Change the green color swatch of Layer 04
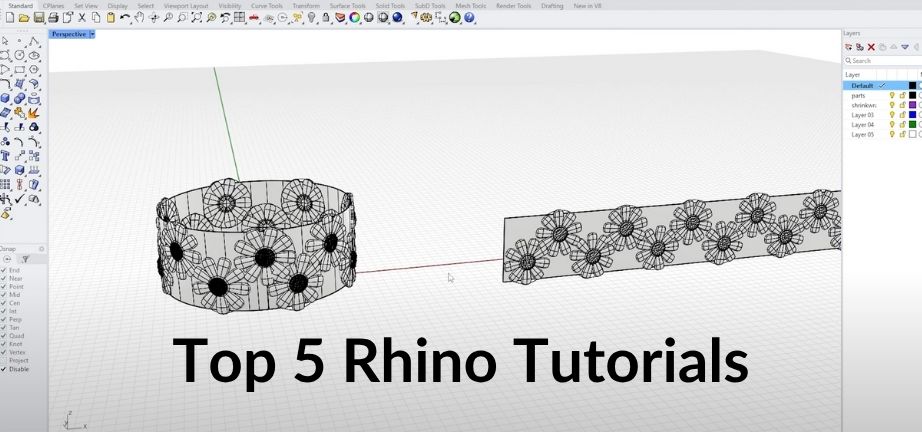Viewport: 922px width, 432px height. [x=913, y=125]
